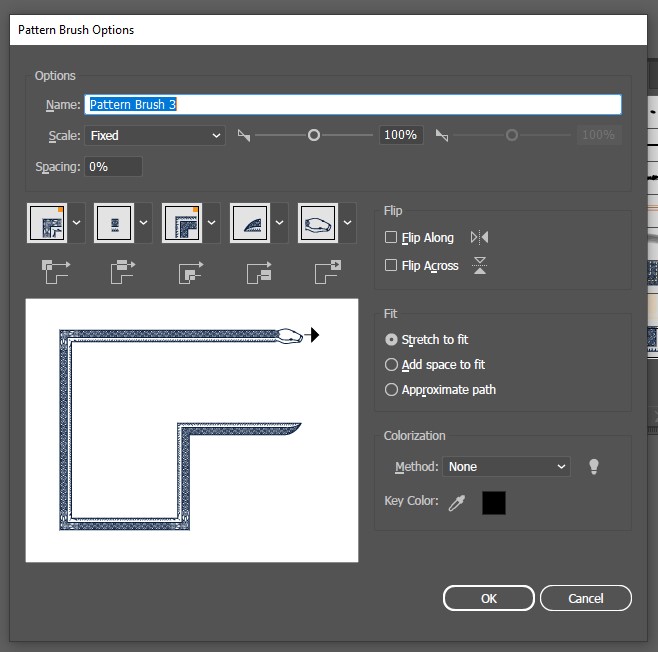Viewport: 658px width, 652px height.
Task: Click the end tile position diagram icon
Action: click(327, 271)
